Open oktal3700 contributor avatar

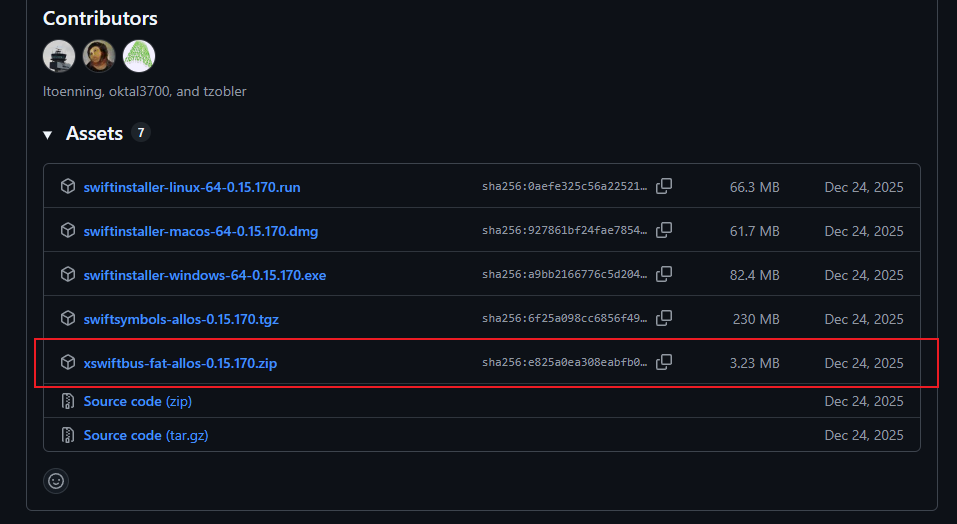pos(99,56)
